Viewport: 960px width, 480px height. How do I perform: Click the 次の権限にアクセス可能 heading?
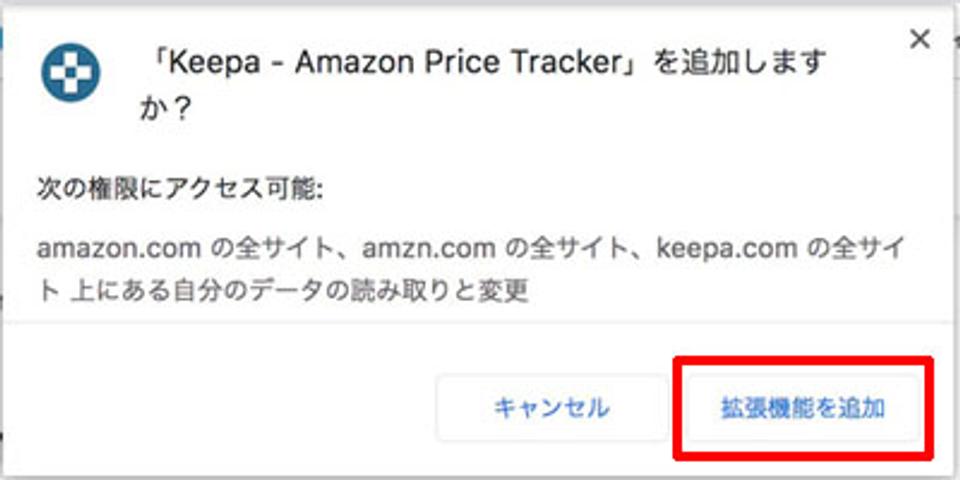pos(179,190)
